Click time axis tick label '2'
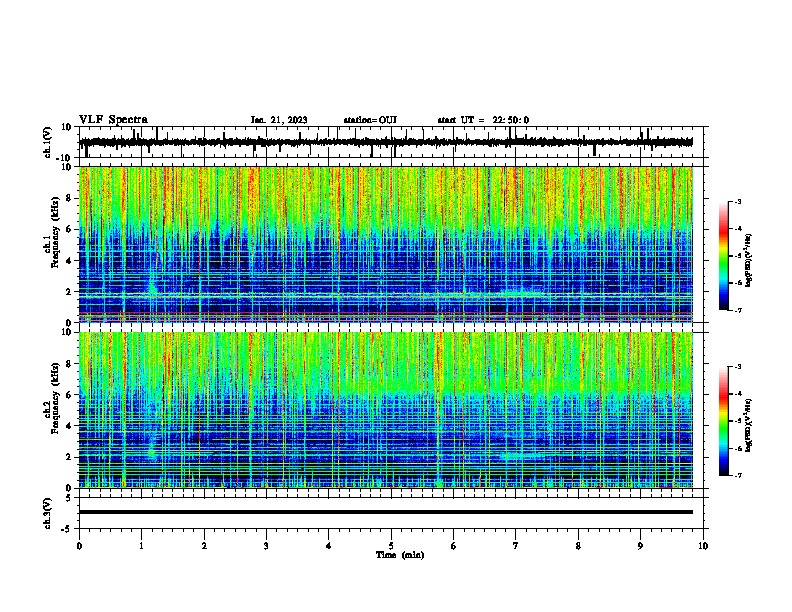792x612 pixels. (204, 546)
